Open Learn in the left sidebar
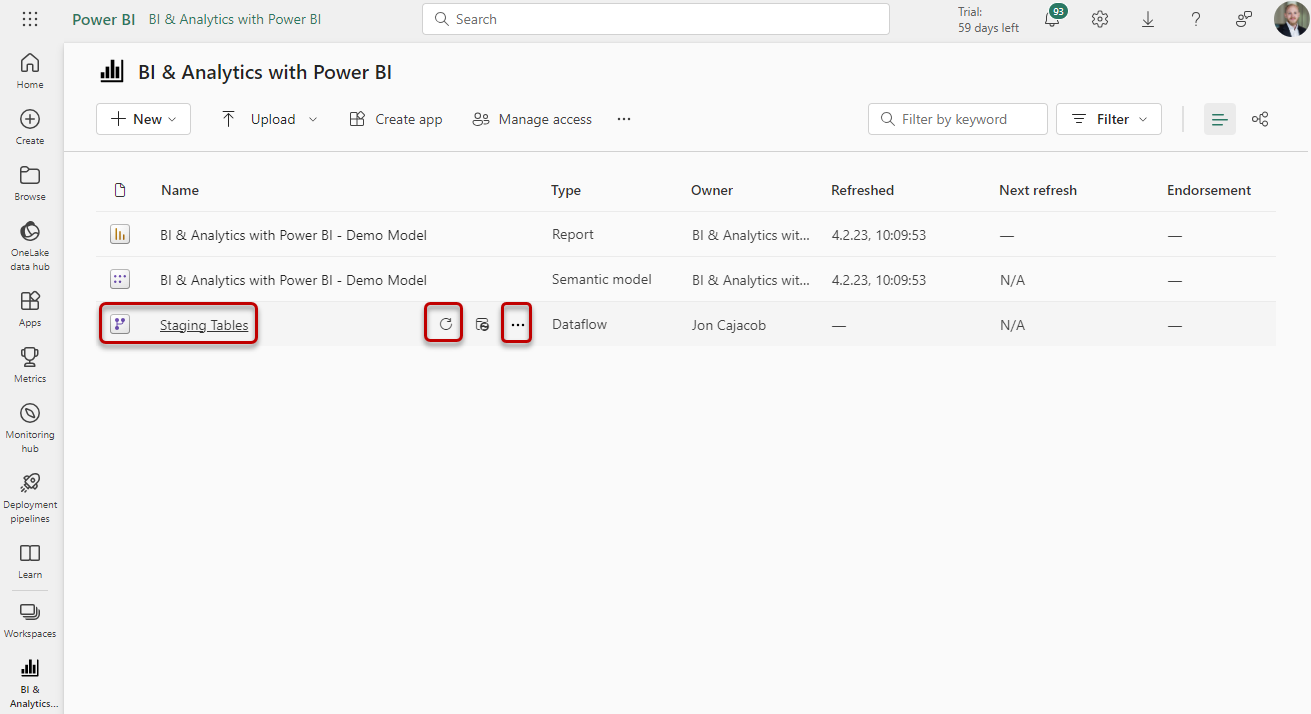The image size is (1311, 714). click(x=30, y=560)
